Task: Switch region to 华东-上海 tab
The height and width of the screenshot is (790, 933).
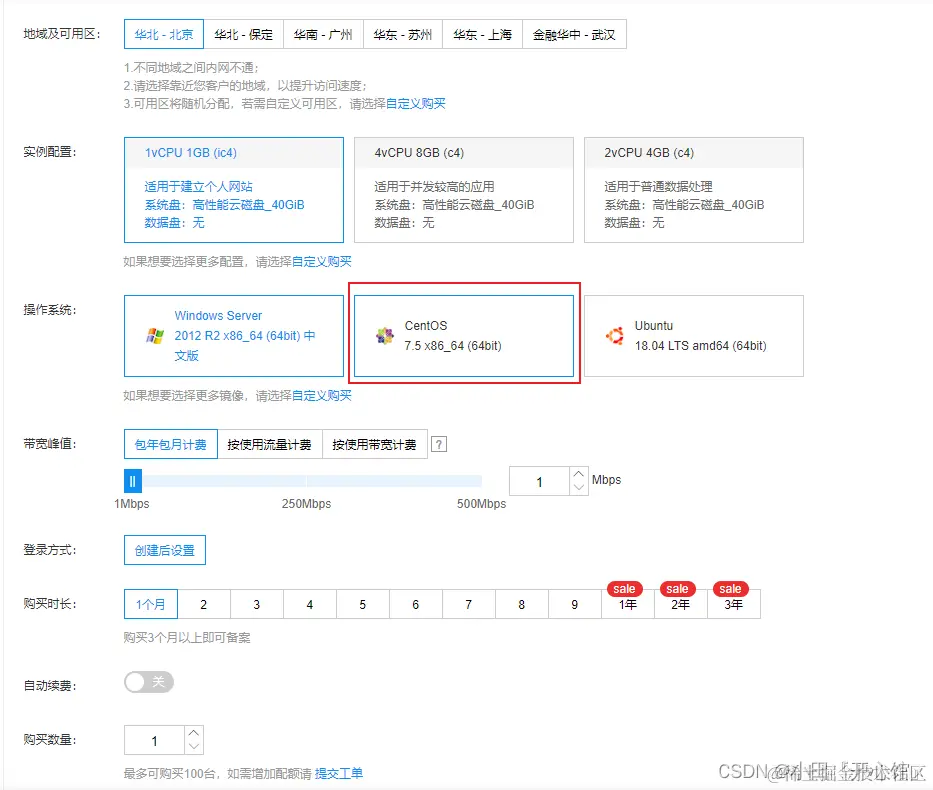Action: point(483,33)
